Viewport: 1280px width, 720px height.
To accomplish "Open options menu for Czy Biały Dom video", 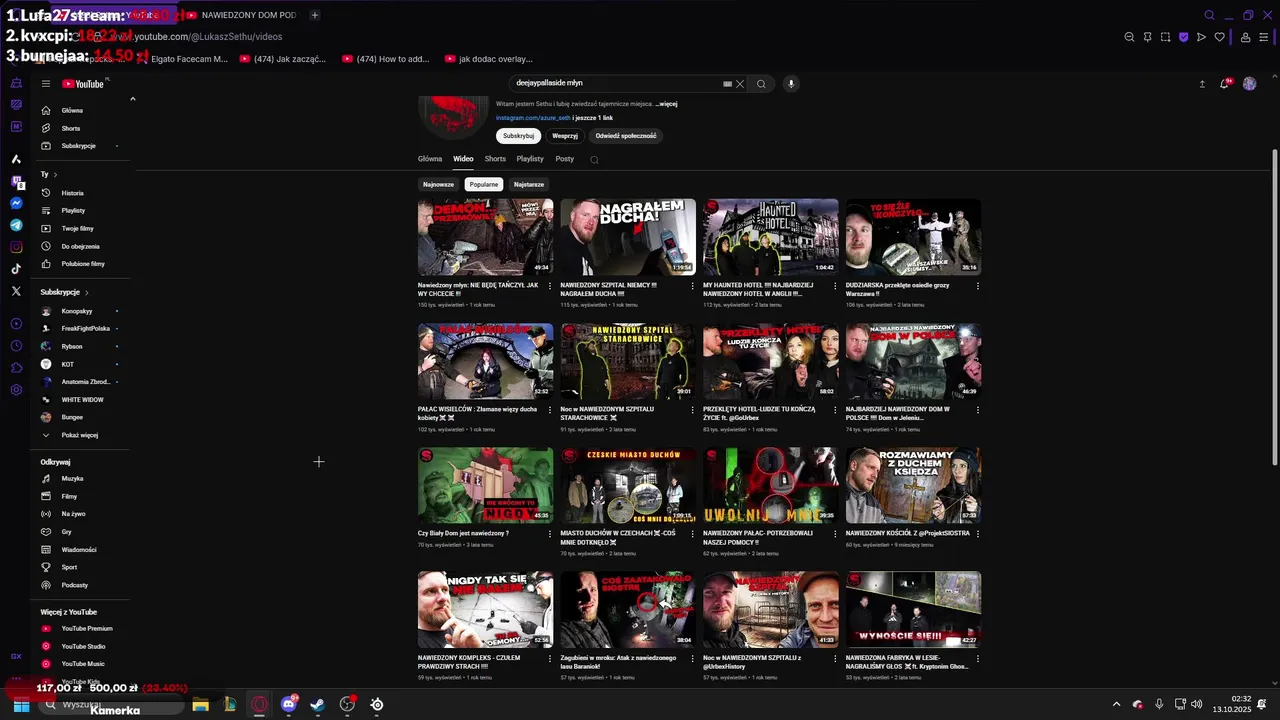I will pos(550,534).
